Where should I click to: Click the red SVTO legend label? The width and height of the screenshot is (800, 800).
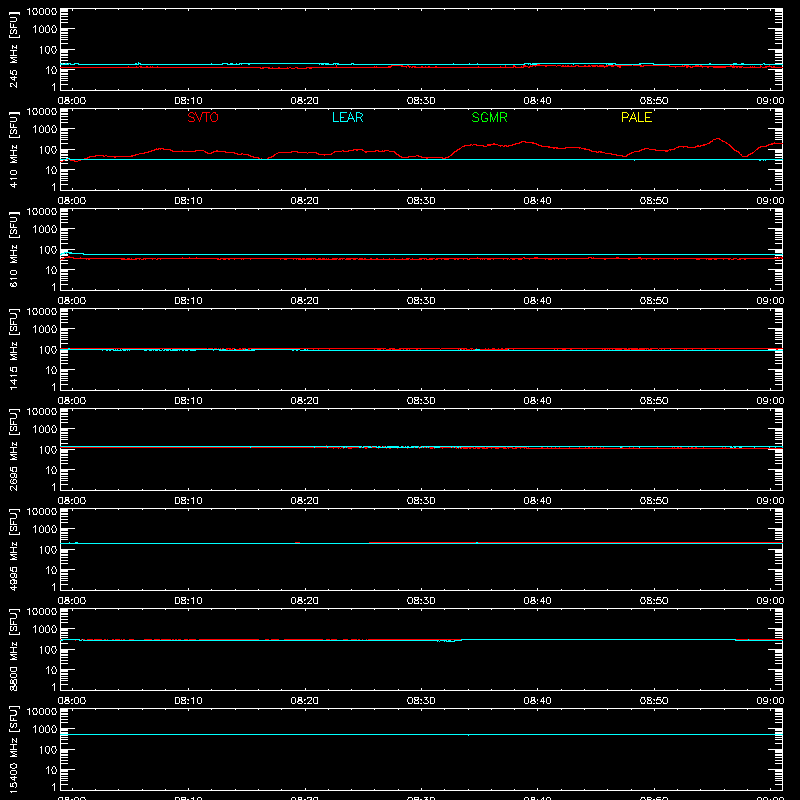click(x=203, y=117)
